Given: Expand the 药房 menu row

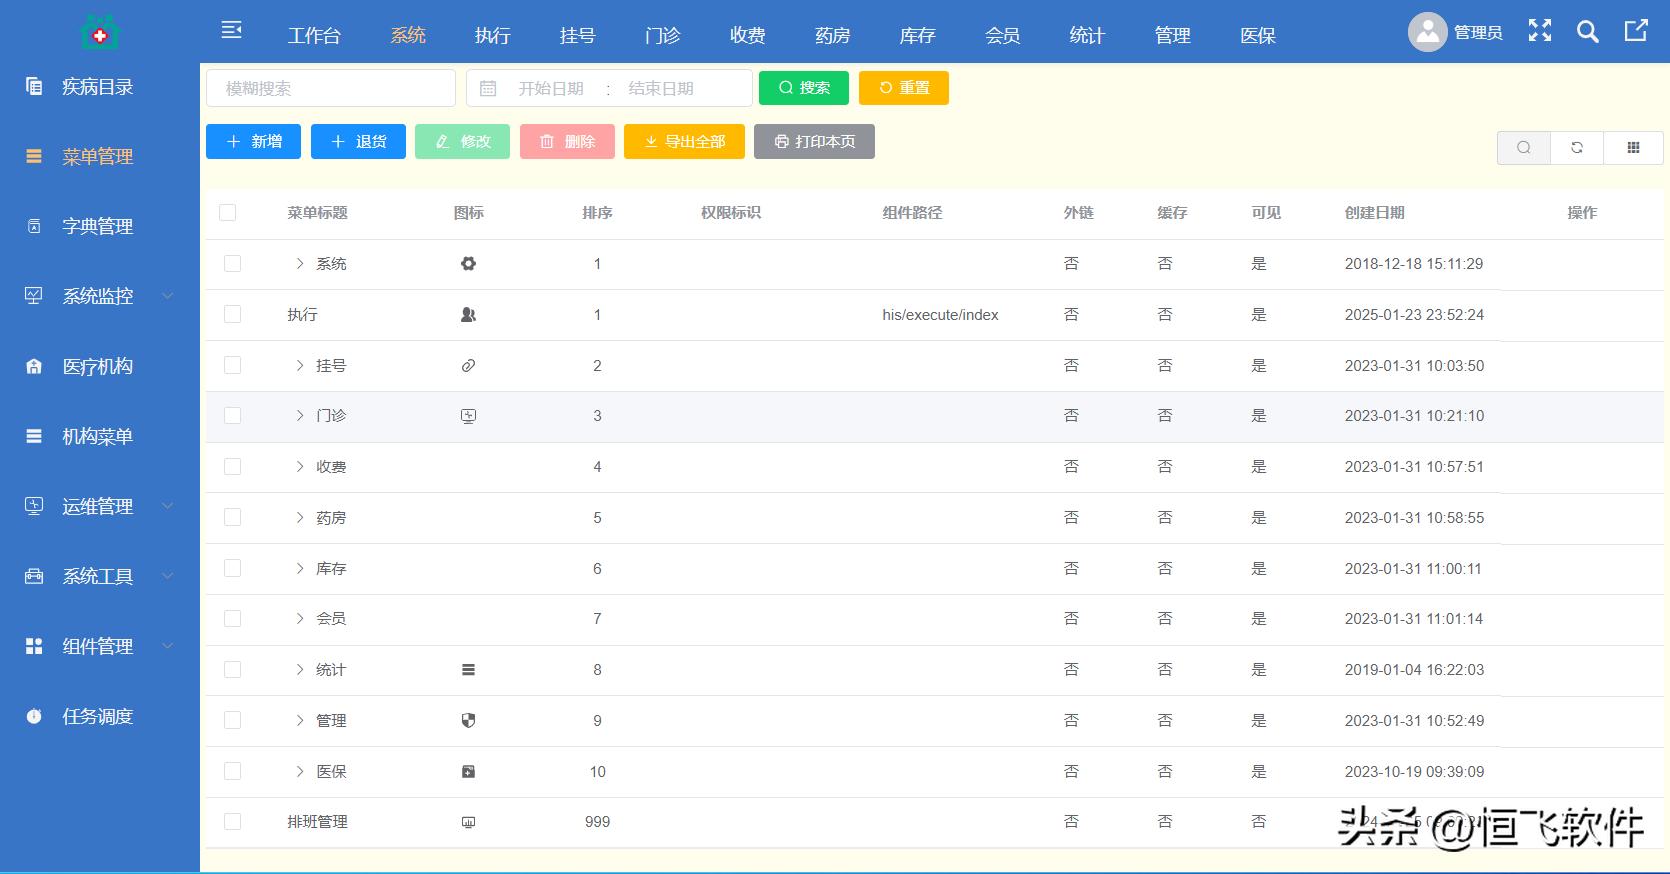Looking at the screenshot, I should pyautogui.click(x=299, y=518).
